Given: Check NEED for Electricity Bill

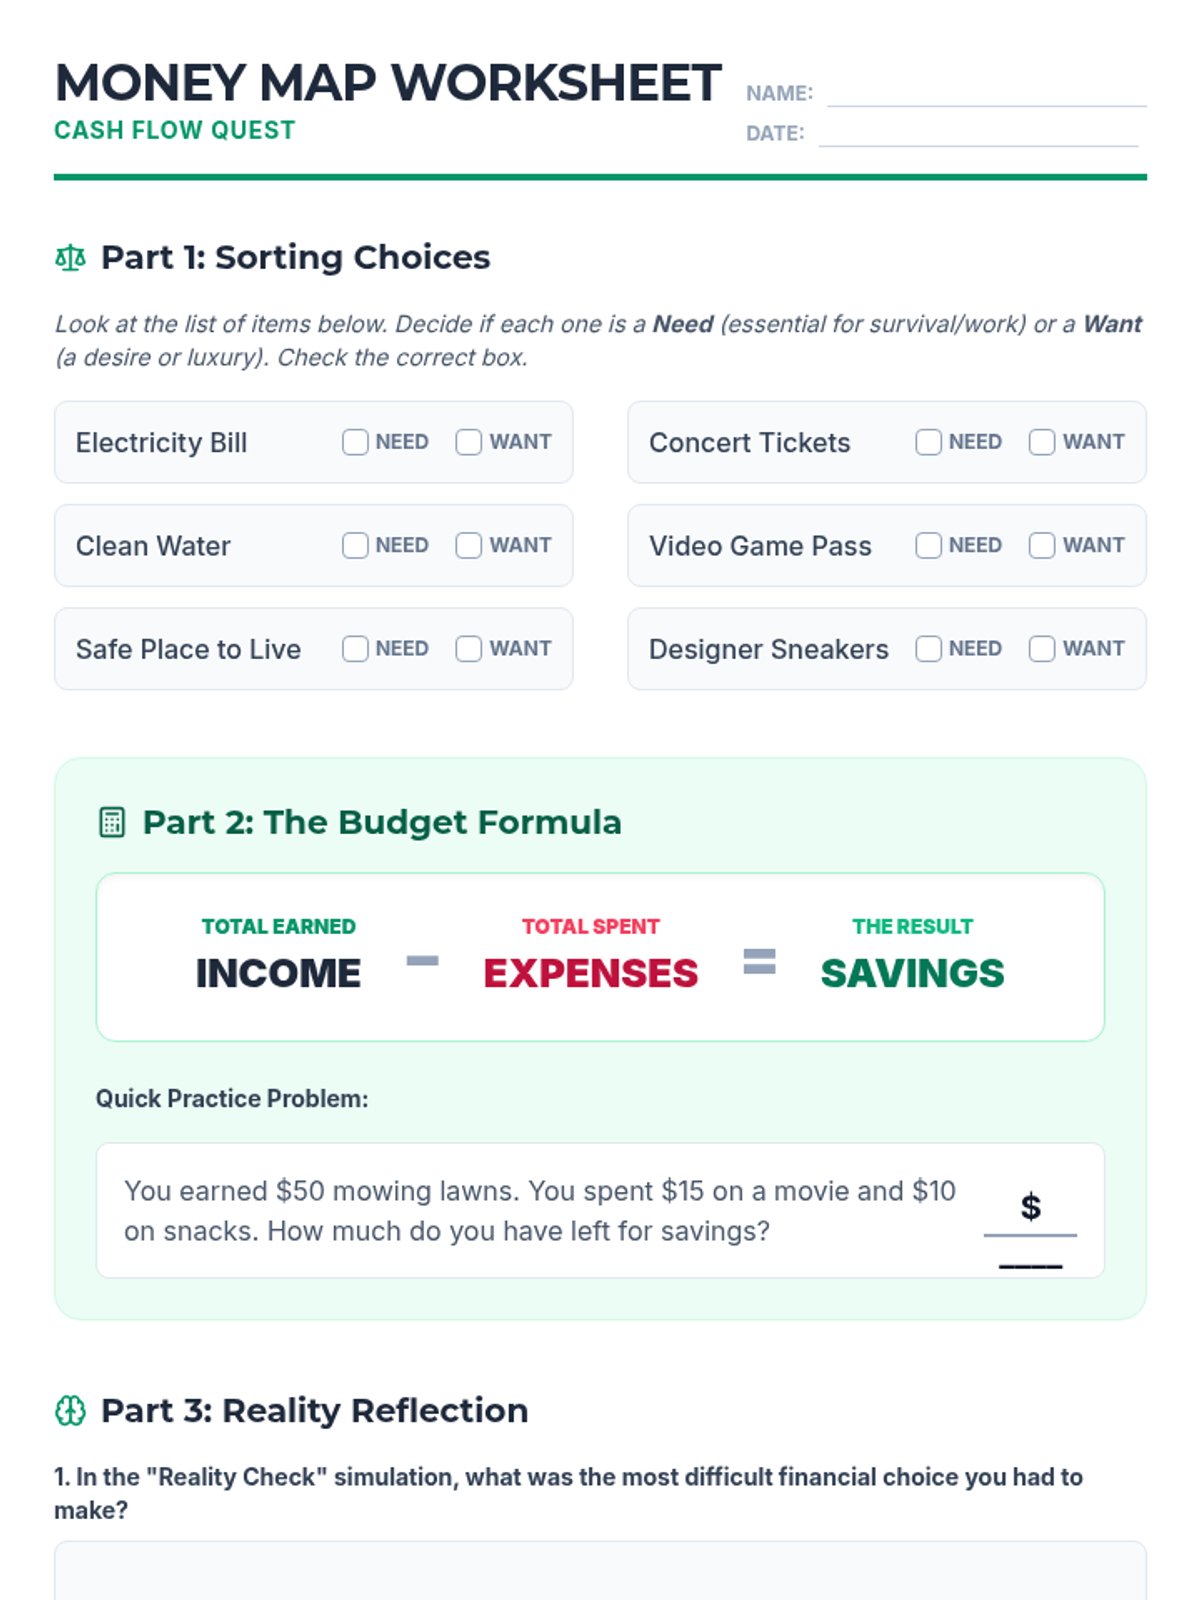Looking at the screenshot, I should coord(355,442).
